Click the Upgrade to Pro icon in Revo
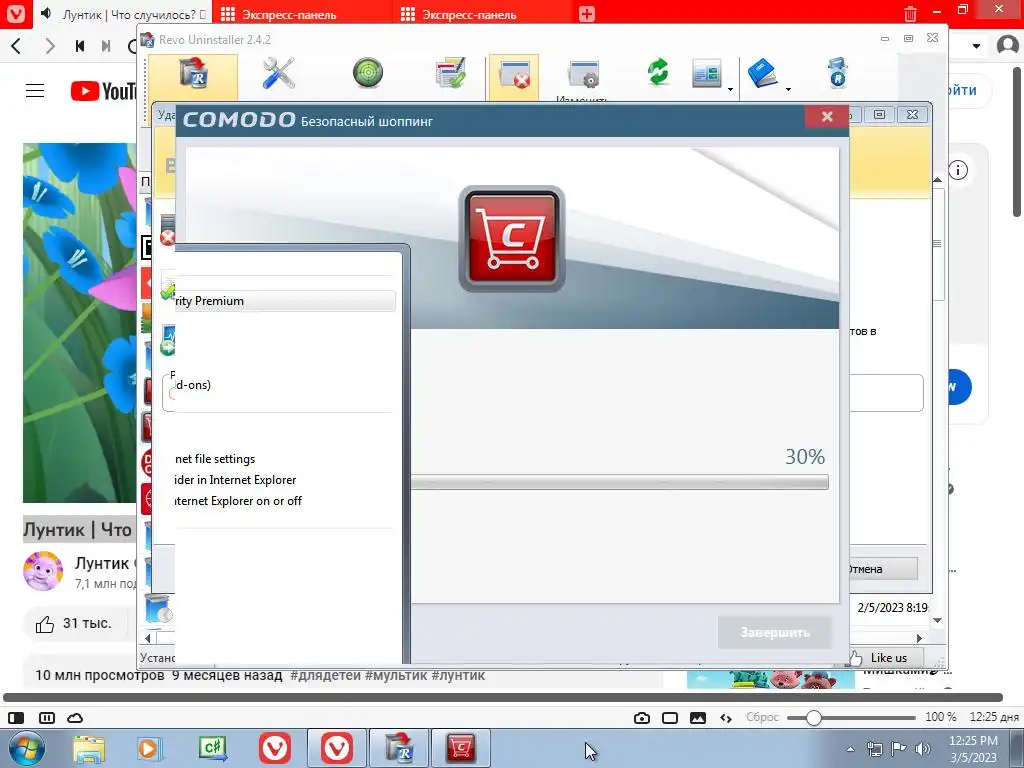The width and height of the screenshot is (1024, 768). [x=837, y=72]
